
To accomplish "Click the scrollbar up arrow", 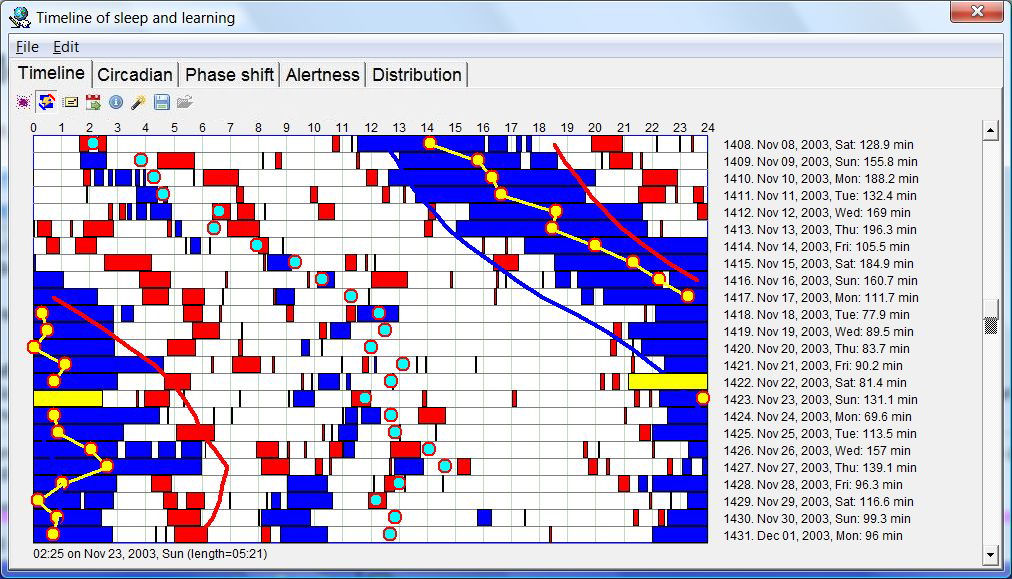I will [x=991, y=130].
